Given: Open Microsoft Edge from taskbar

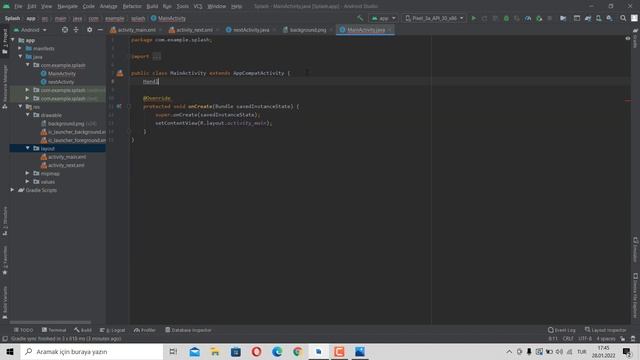Looking at the screenshot, I should (277, 351).
